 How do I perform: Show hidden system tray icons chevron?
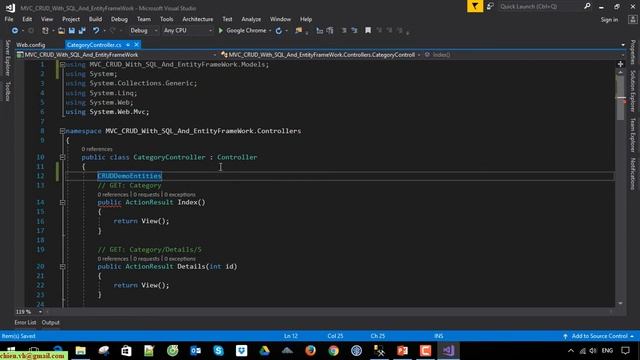pos(571,351)
